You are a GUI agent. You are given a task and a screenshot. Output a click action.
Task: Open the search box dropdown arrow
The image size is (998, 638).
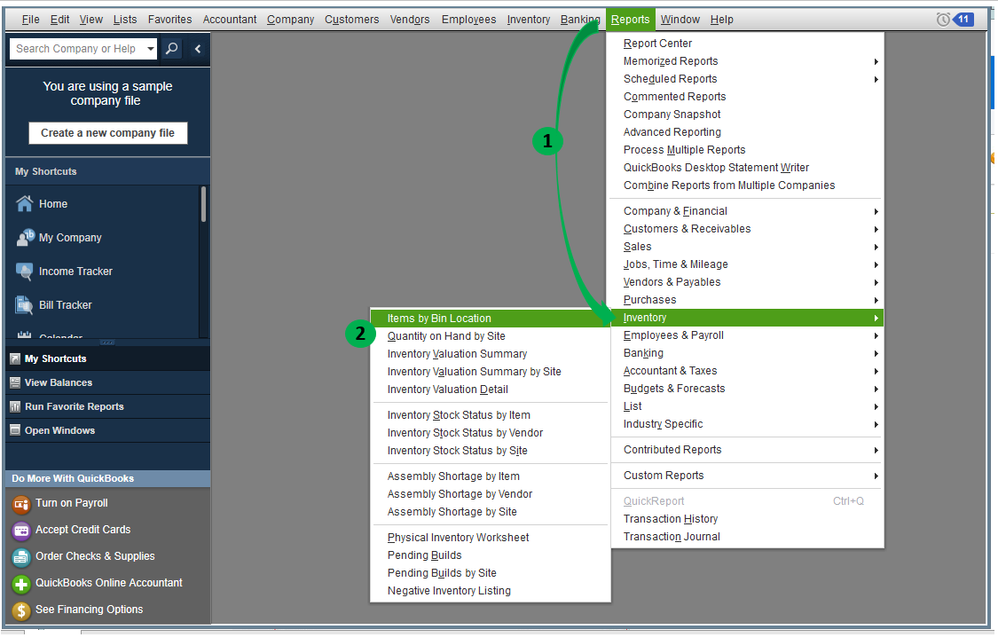click(x=150, y=48)
